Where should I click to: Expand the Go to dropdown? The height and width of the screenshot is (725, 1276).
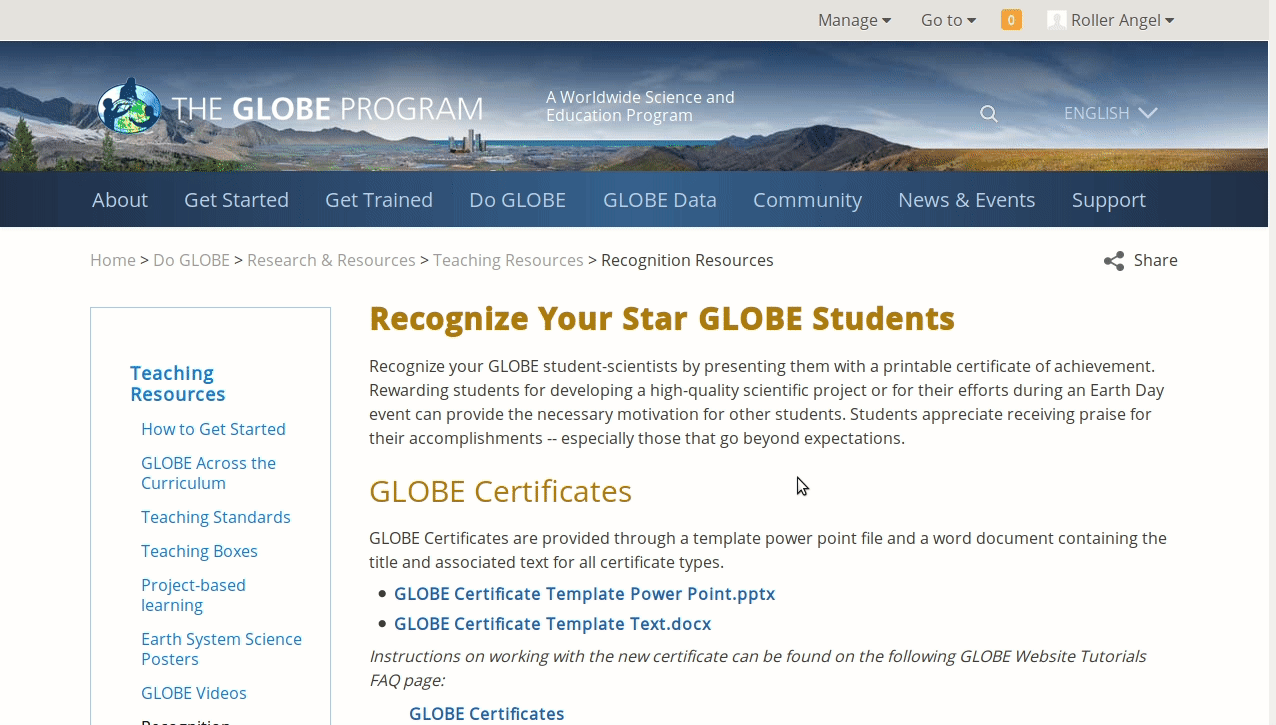tap(947, 20)
